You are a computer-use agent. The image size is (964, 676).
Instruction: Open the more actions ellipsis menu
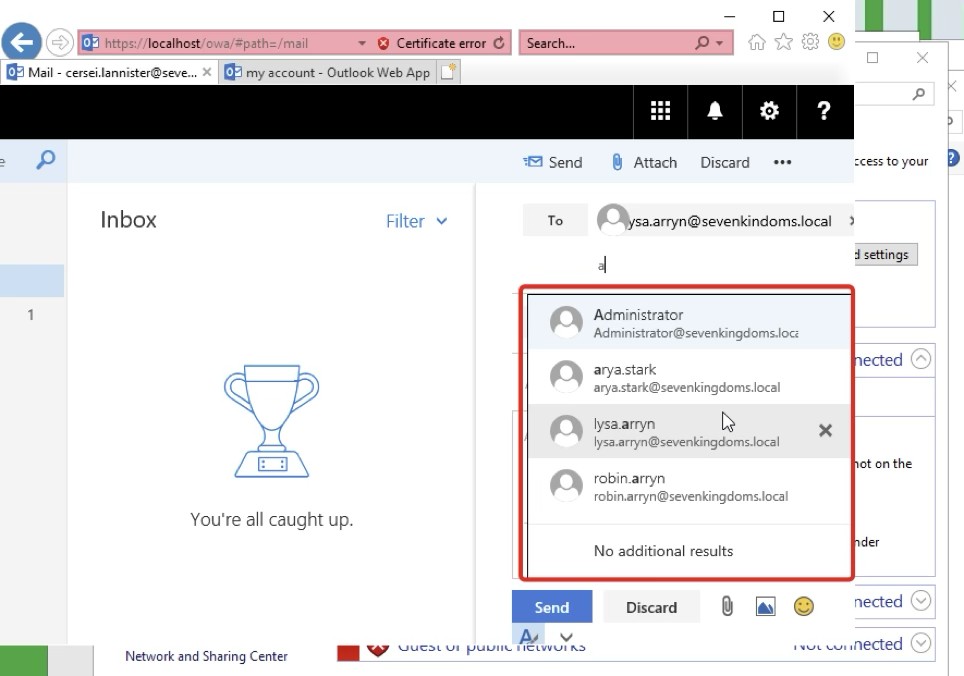click(x=782, y=162)
